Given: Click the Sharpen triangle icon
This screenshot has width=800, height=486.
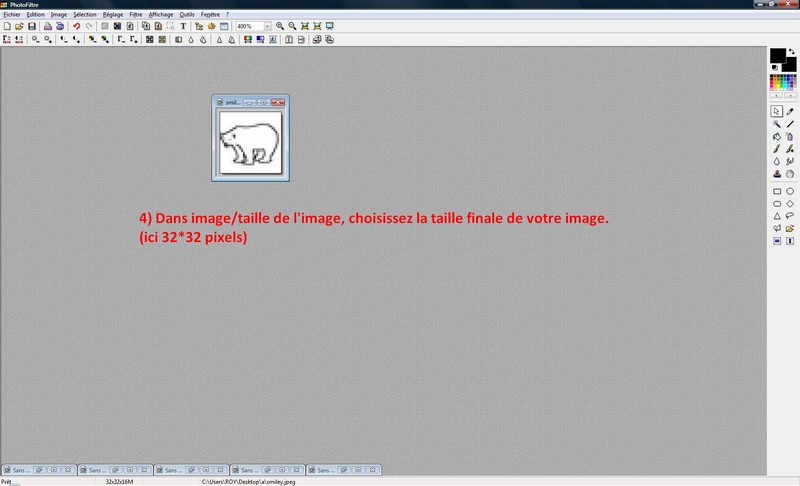Looking at the screenshot, I should (219, 39).
